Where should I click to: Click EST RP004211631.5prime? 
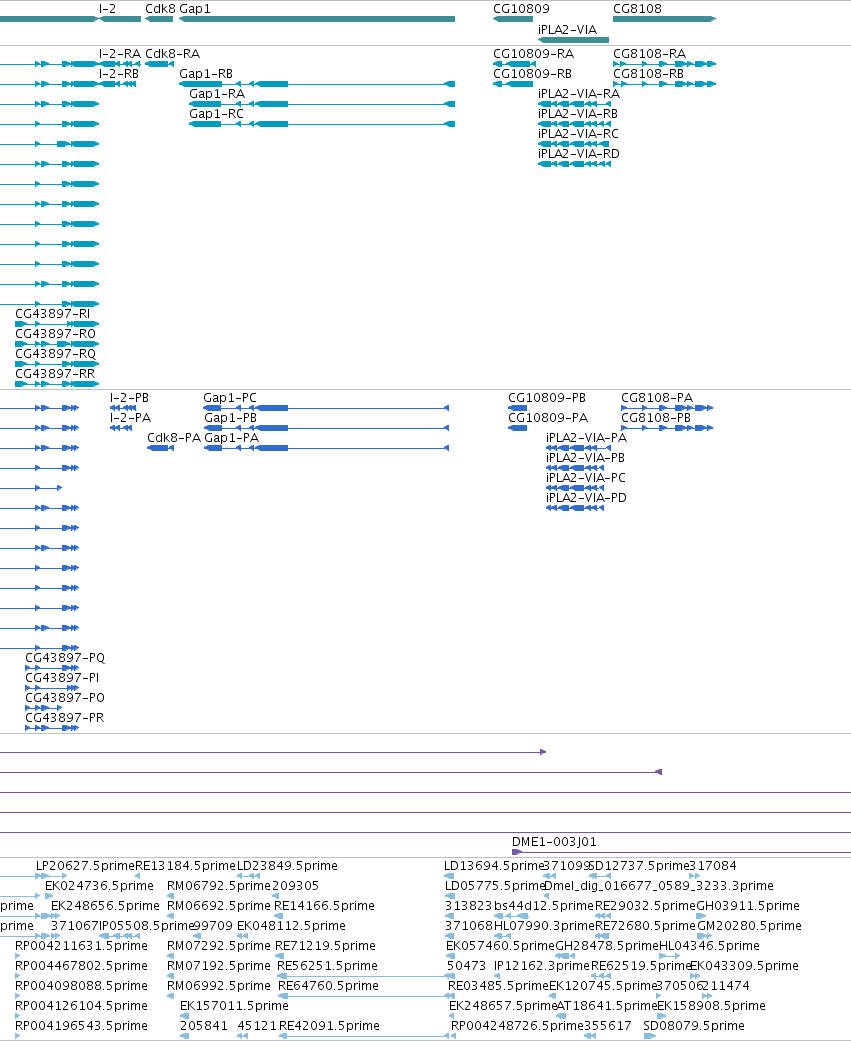click(x=81, y=945)
